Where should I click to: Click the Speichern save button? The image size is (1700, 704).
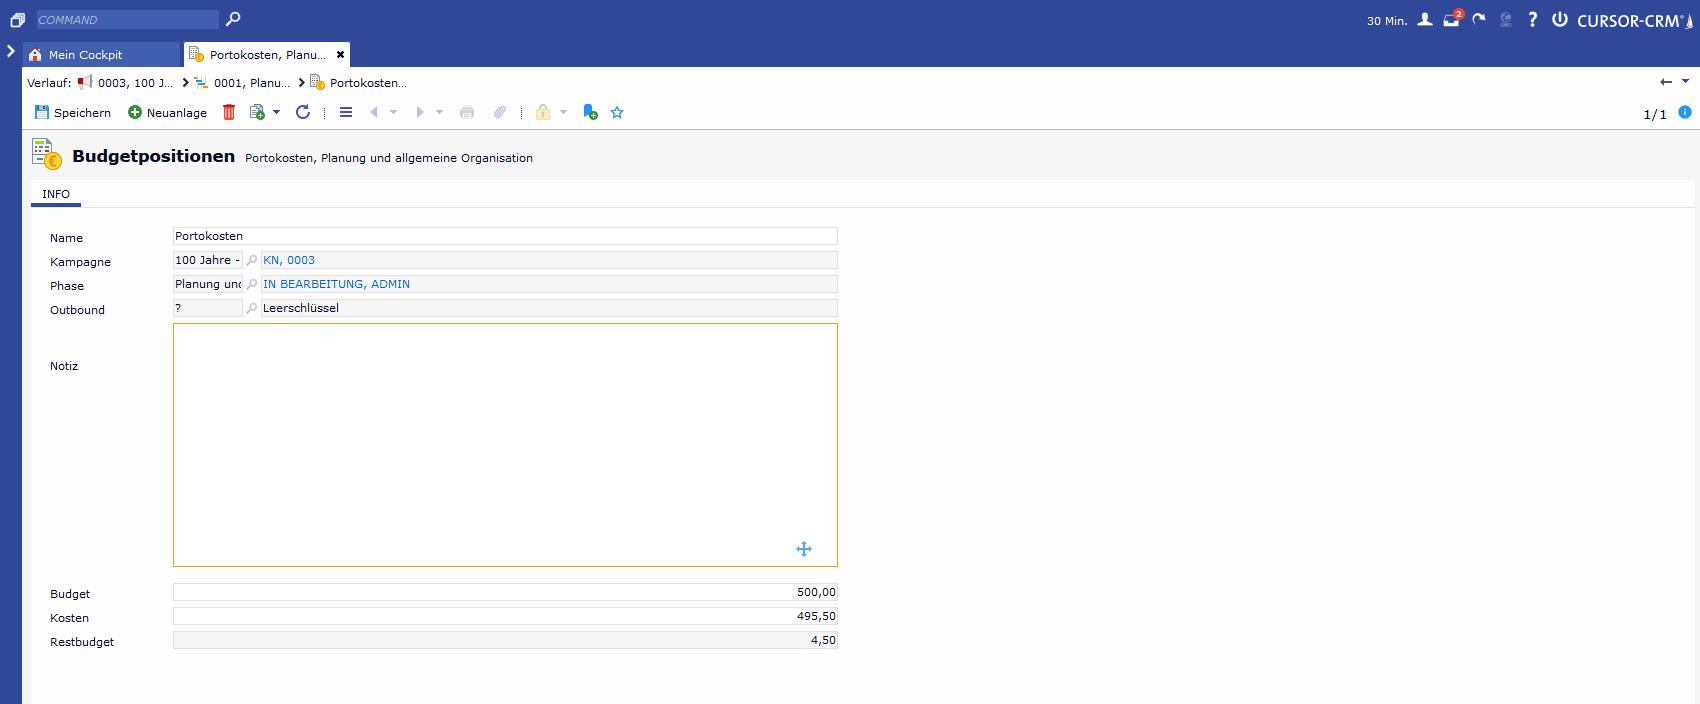coord(73,112)
